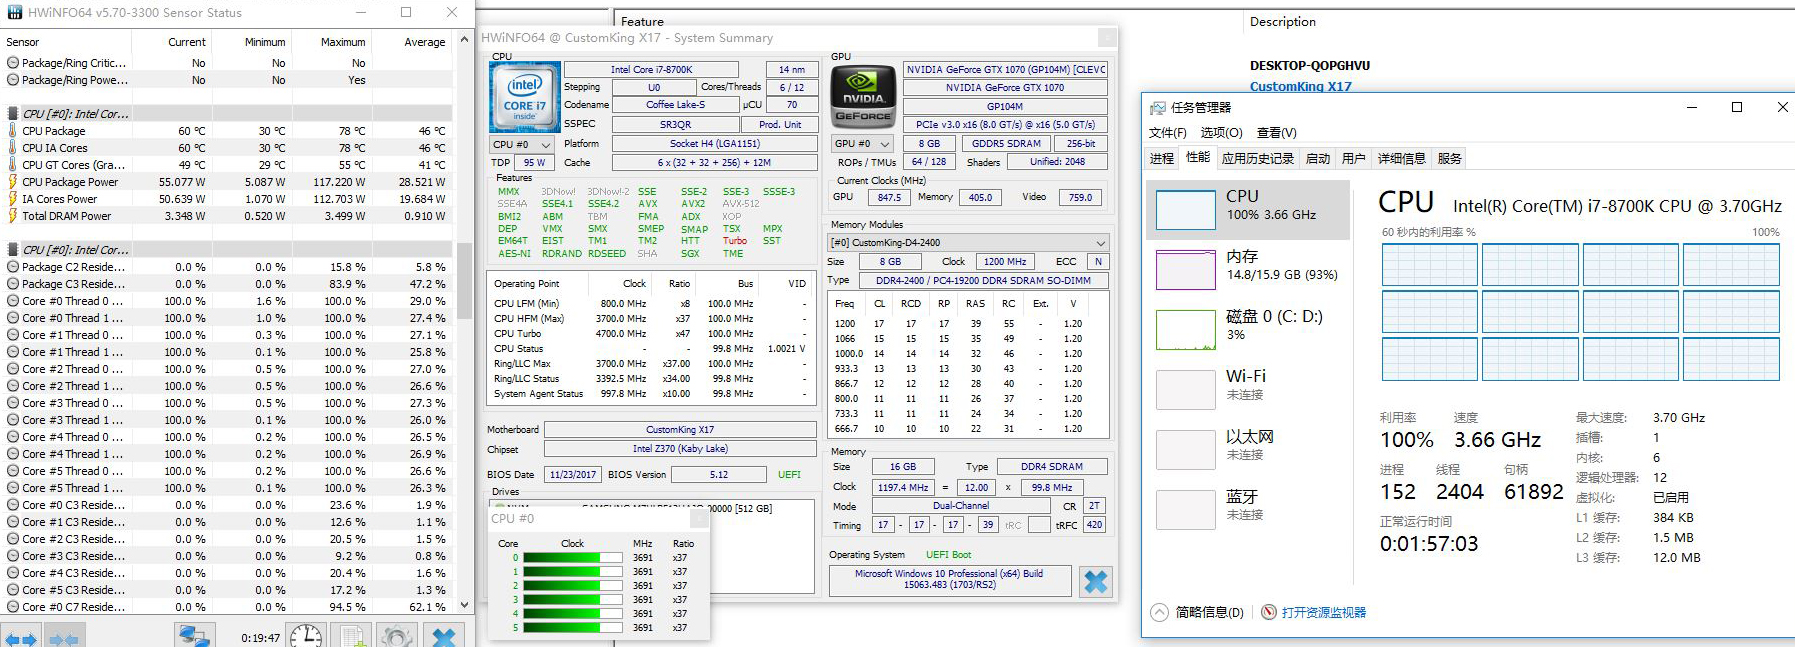1795x647 pixels.
Task: Click the Intel Core i7 logo
Action: point(524,97)
